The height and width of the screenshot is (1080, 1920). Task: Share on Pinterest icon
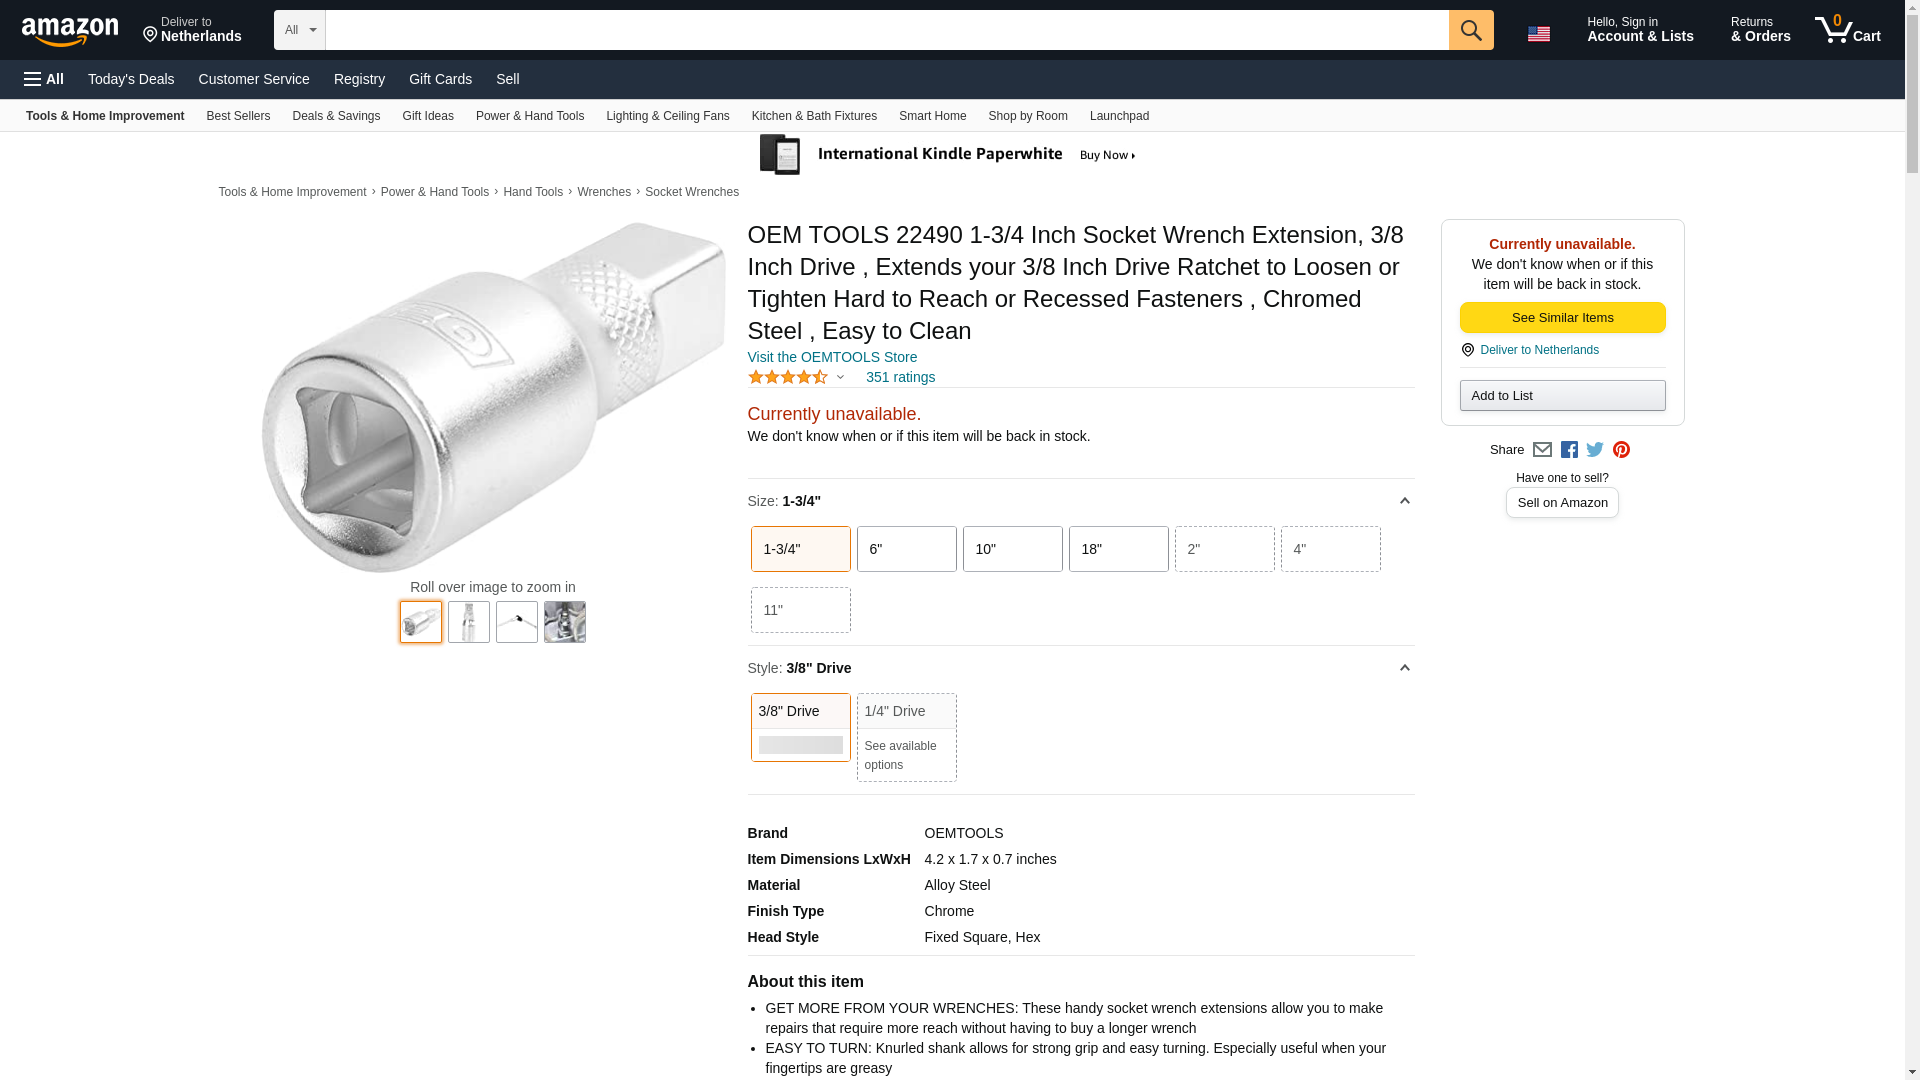[x=1621, y=450]
